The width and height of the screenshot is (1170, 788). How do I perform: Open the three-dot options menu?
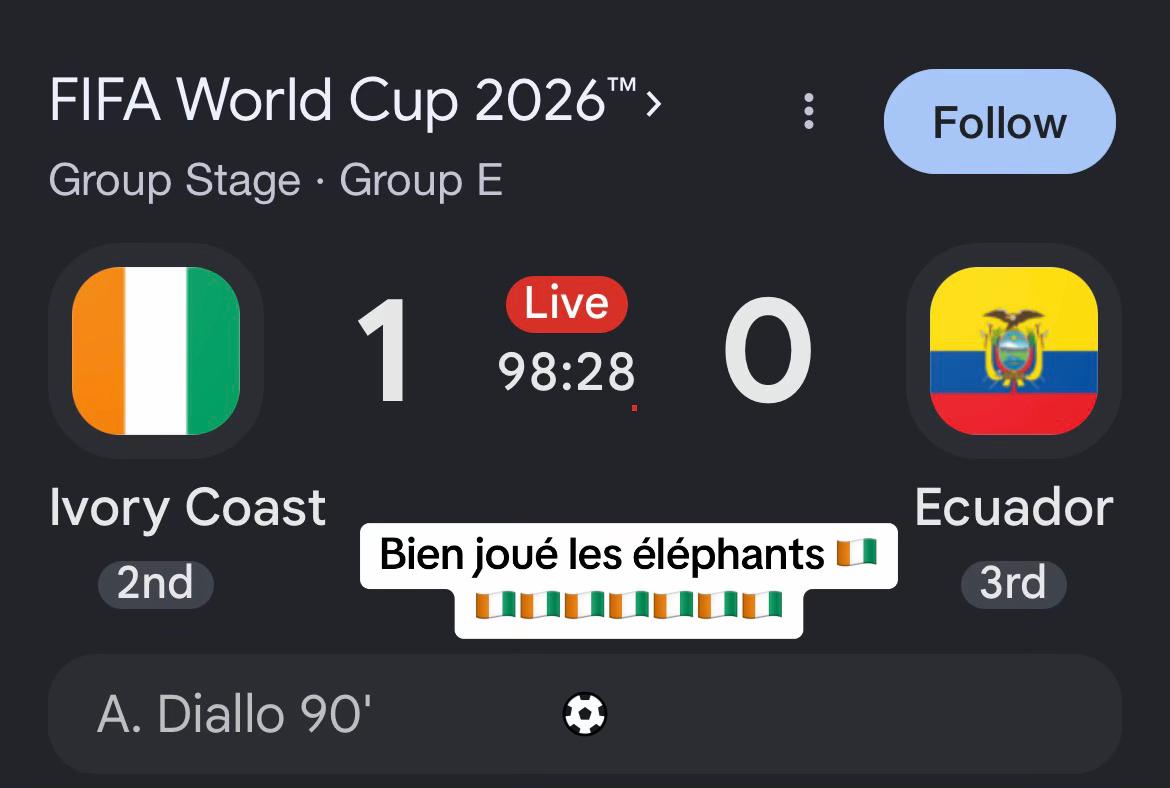(809, 111)
